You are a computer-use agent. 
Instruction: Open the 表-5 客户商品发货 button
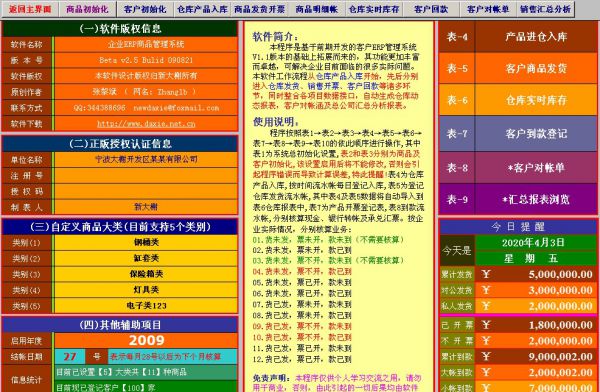coord(518,69)
